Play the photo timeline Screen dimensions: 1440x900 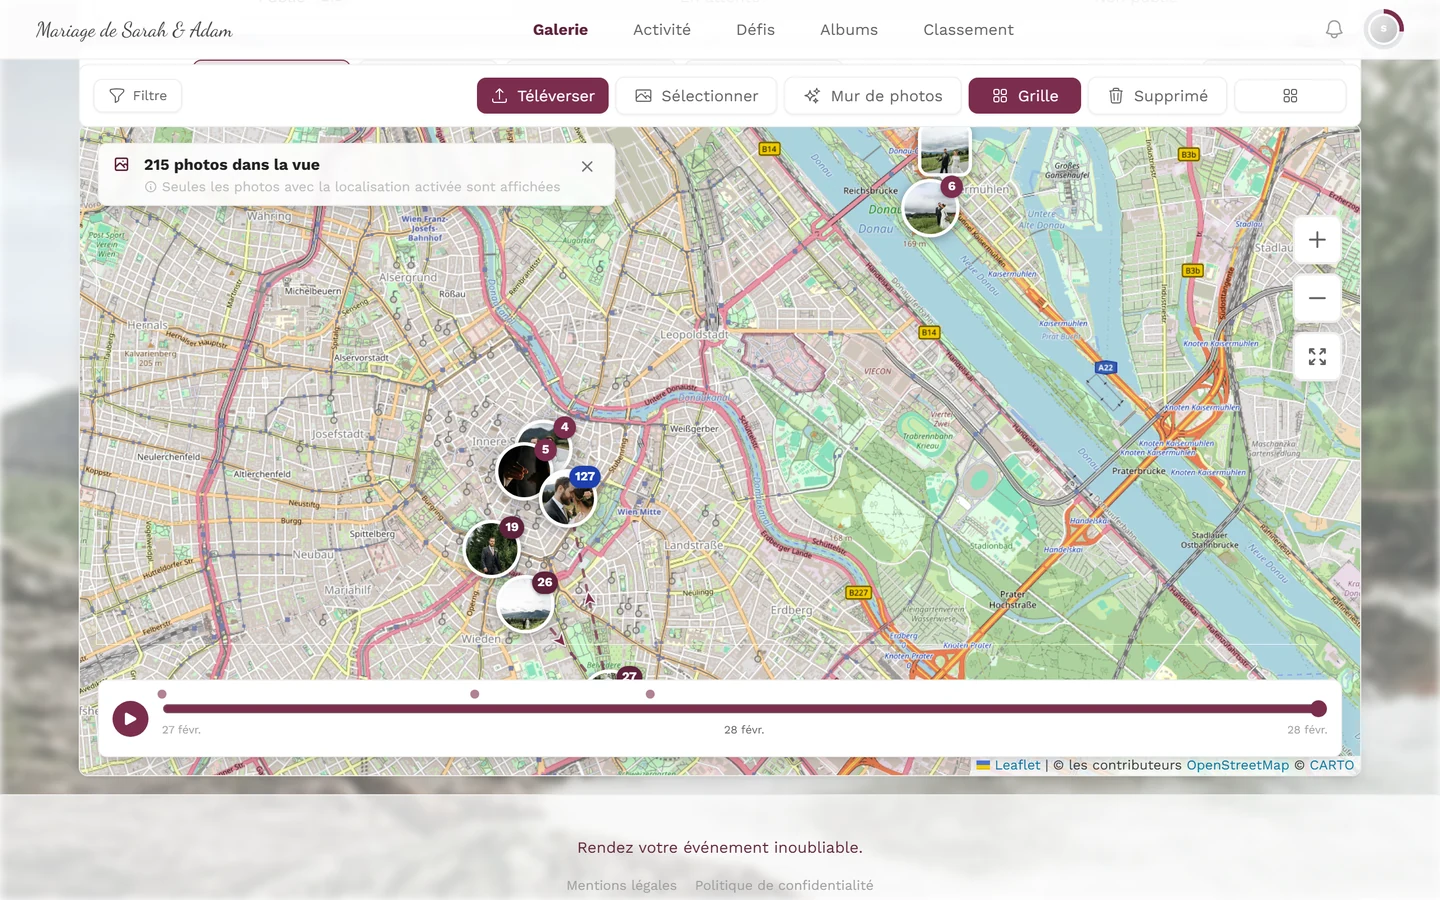click(130, 718)
